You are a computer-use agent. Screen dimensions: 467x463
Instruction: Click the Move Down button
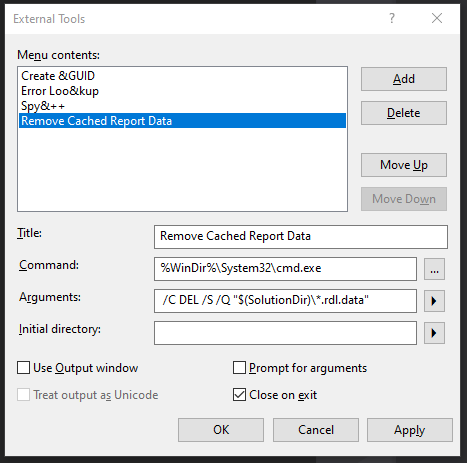(404, 199)
